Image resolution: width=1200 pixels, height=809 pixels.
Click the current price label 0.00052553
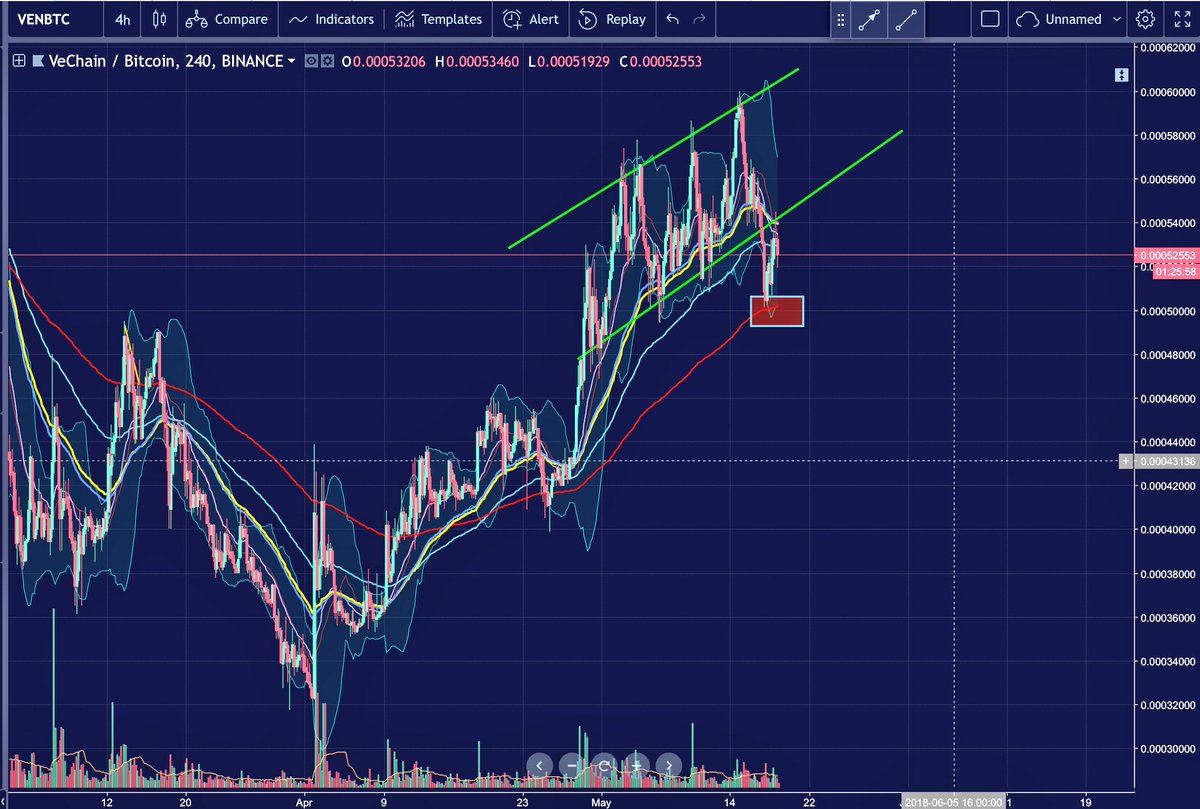(1167, 256)
